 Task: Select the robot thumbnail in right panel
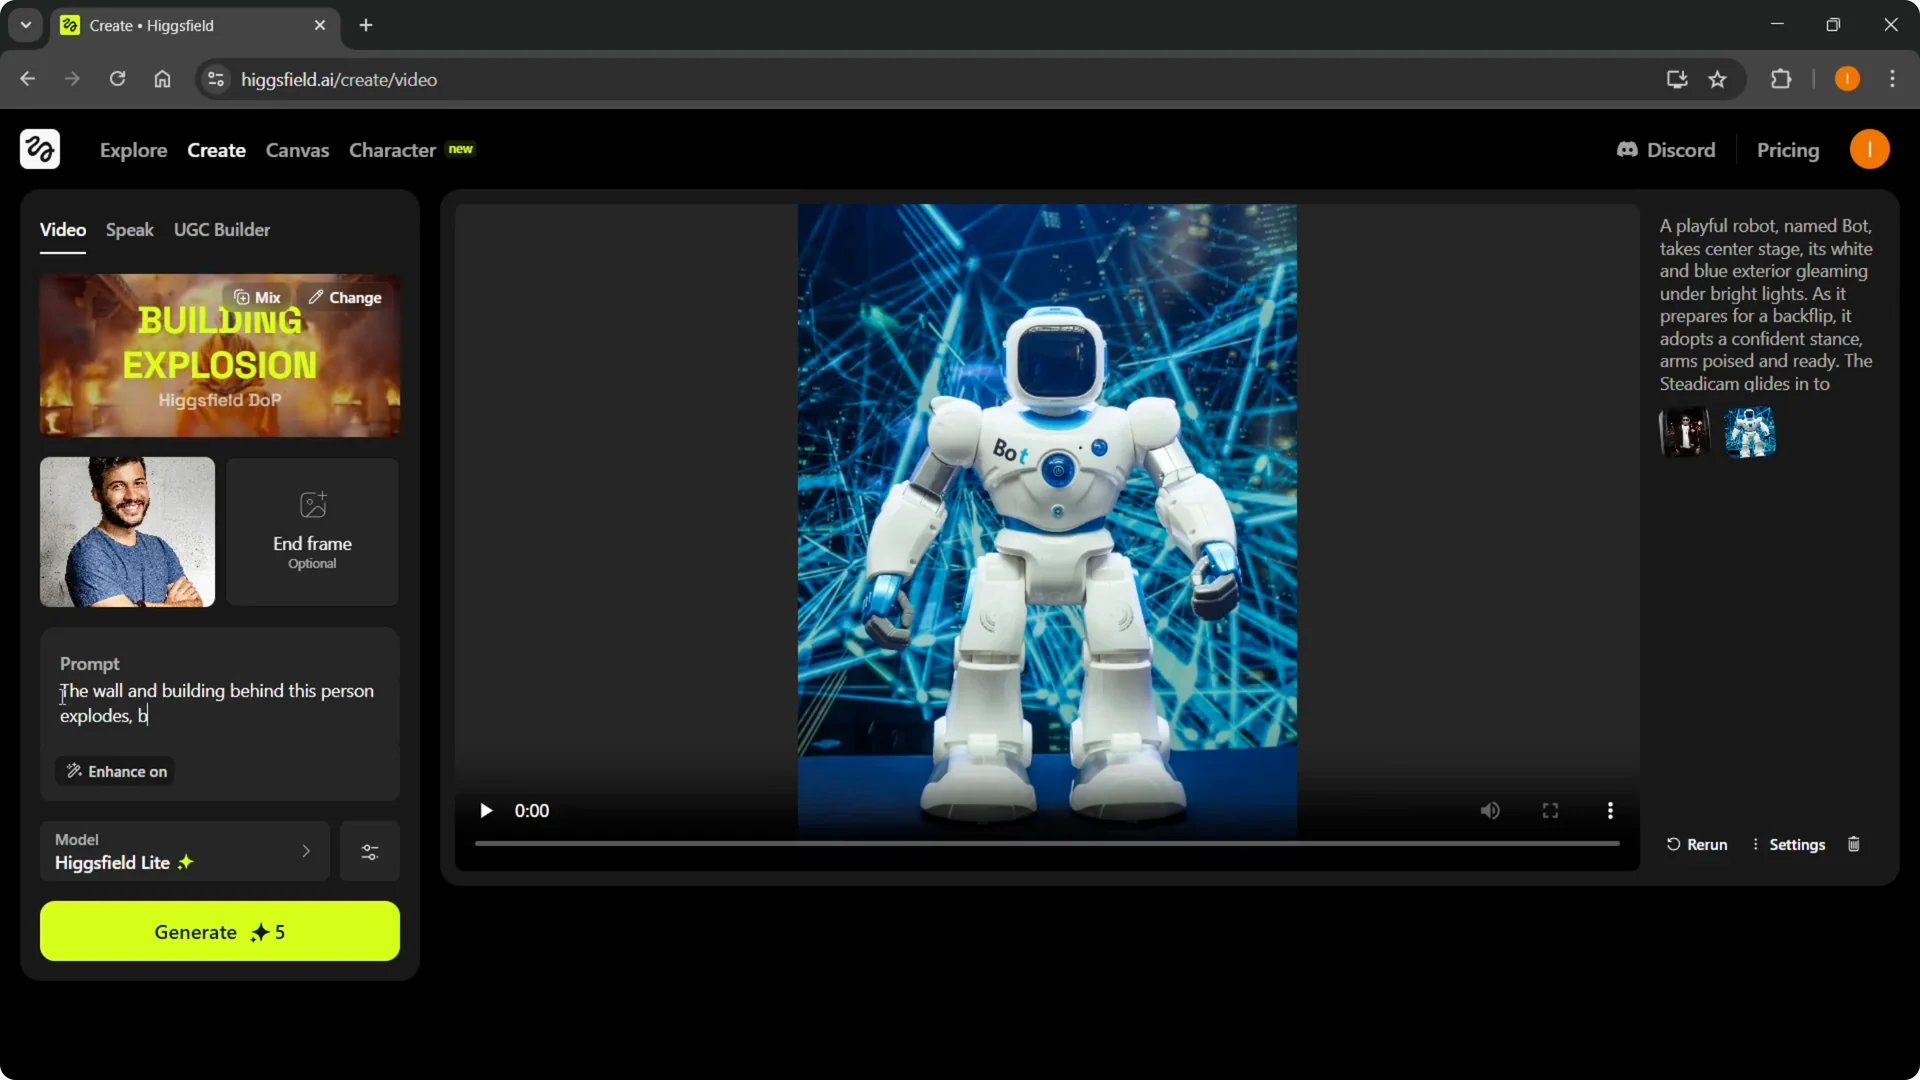pyautogui.click(x=1751, y=431)
